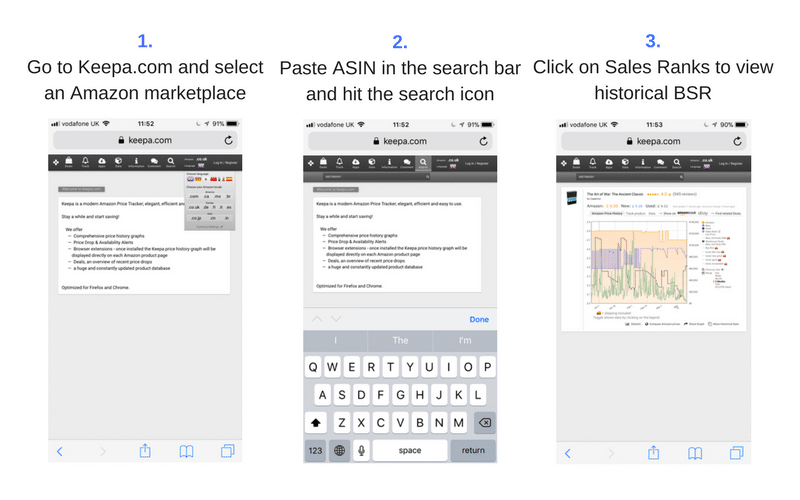The height and width of the screenshot is (500, 800).
Task: Tap reload icon in step 2 phone
Action: tap(483, 141)
